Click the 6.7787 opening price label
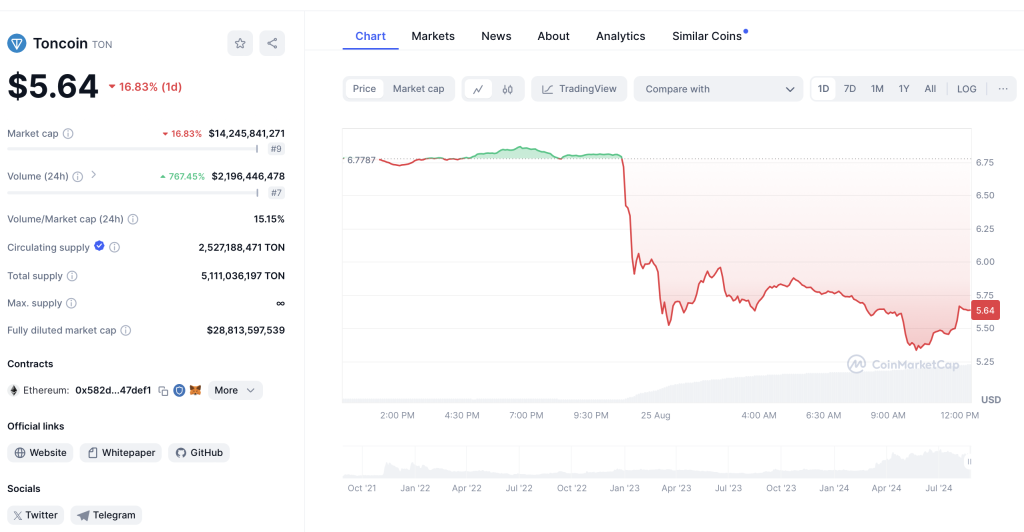Screen dimensions: 1024x532 click(x=360, y=160)
